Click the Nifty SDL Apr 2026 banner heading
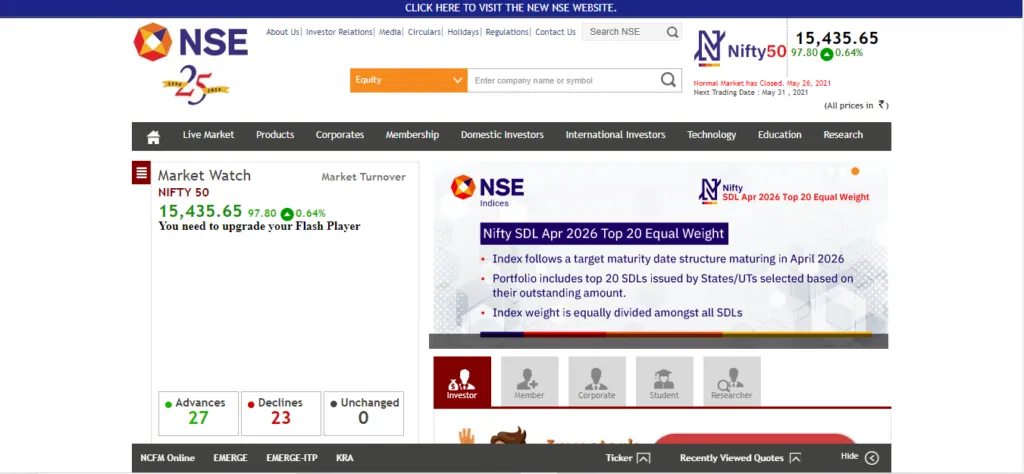The width and height of the screenshot is (1024, 474). coord(603,233)
